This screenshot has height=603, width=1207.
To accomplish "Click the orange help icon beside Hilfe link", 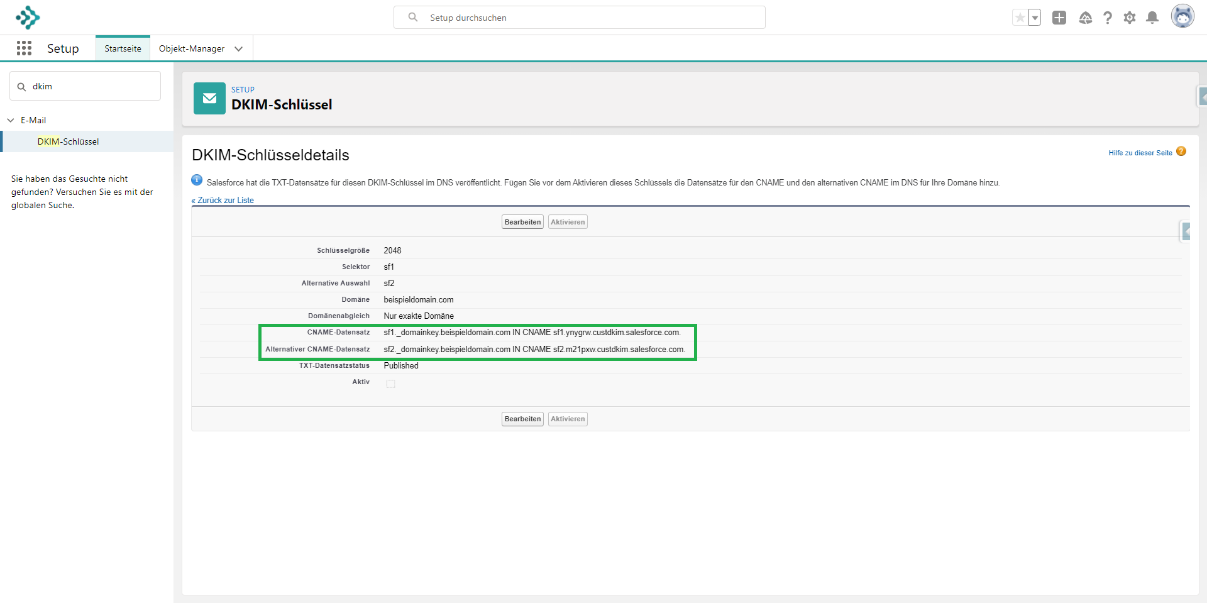I will (1181, 152).
